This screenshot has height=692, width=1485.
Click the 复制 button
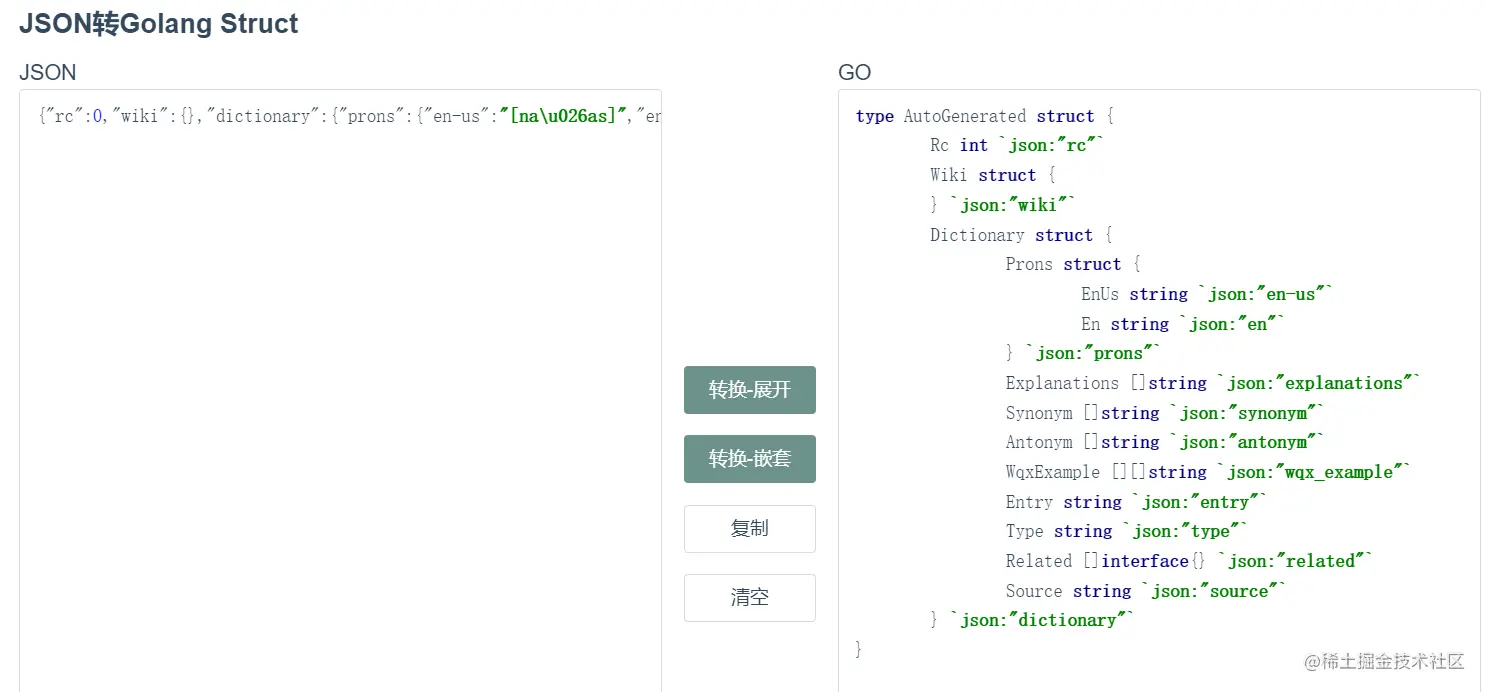click(x=749, y=529)
